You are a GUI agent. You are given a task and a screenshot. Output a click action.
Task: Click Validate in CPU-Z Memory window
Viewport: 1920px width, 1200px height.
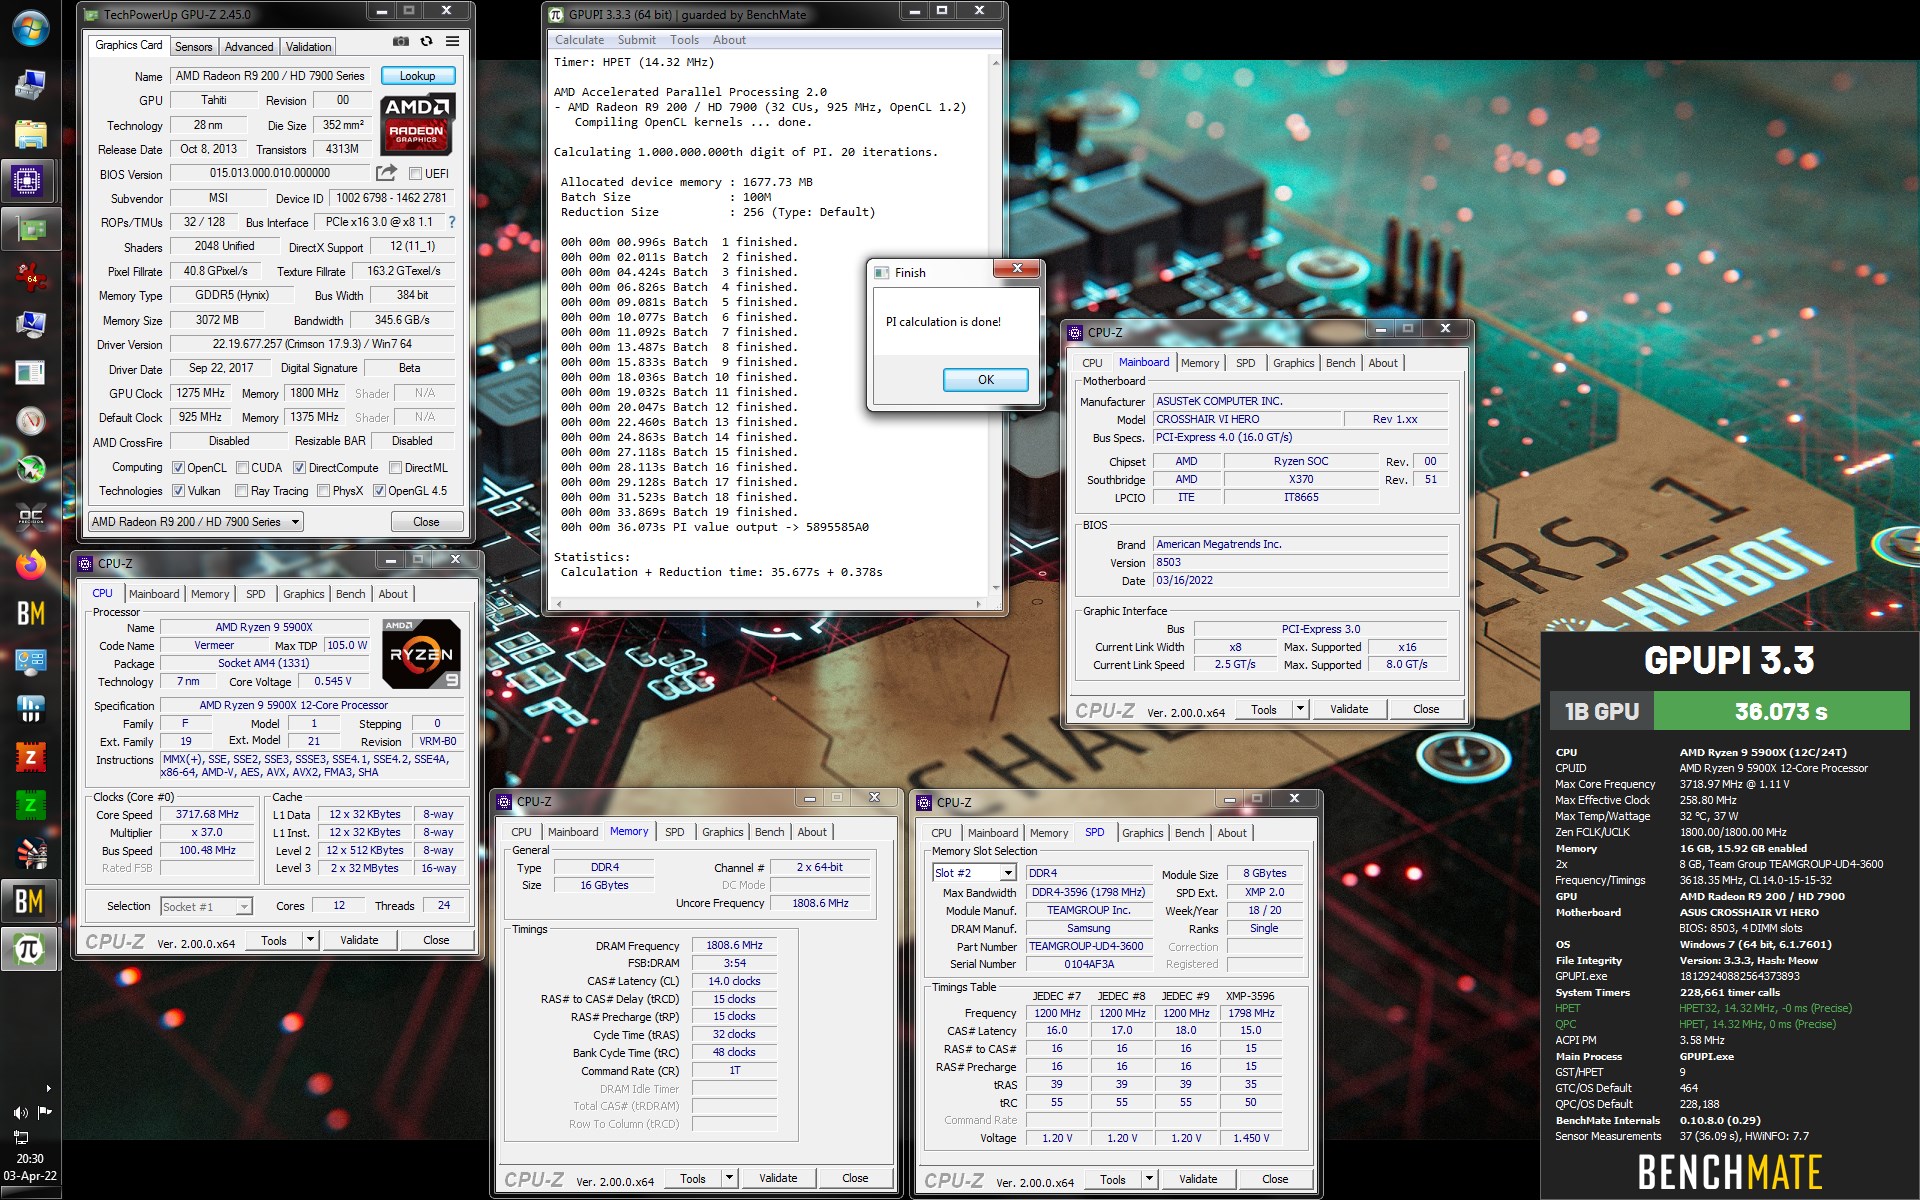point(777,1178)
